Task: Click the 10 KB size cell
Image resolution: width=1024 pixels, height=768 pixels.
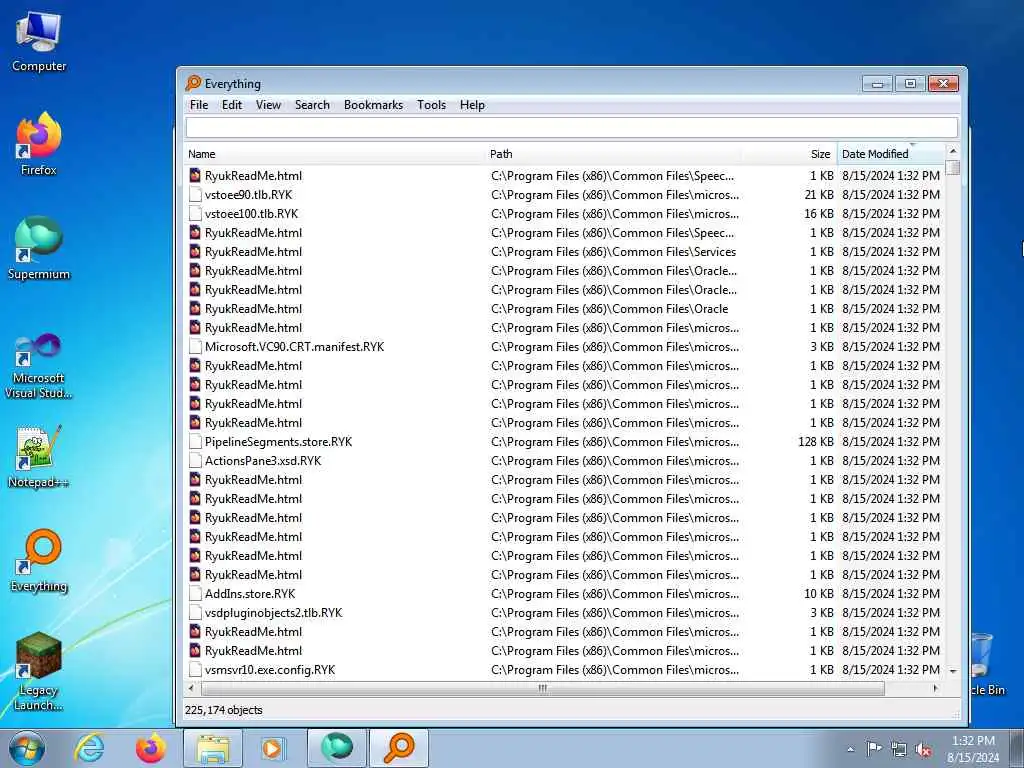Action: pos(819,594)
